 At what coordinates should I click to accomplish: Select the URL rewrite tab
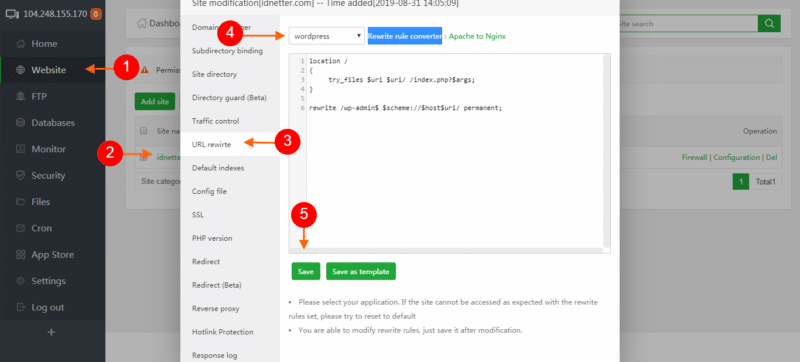pyautogui.click(x=211, y=145)
